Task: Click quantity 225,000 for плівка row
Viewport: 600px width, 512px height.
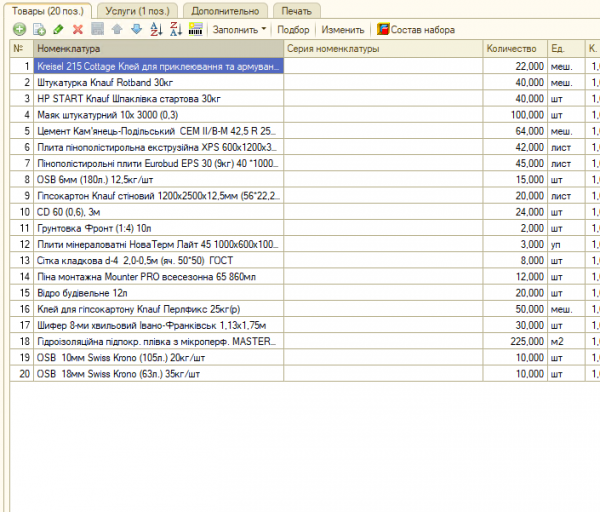Action: pyautogui.click(x=515, y=341)
